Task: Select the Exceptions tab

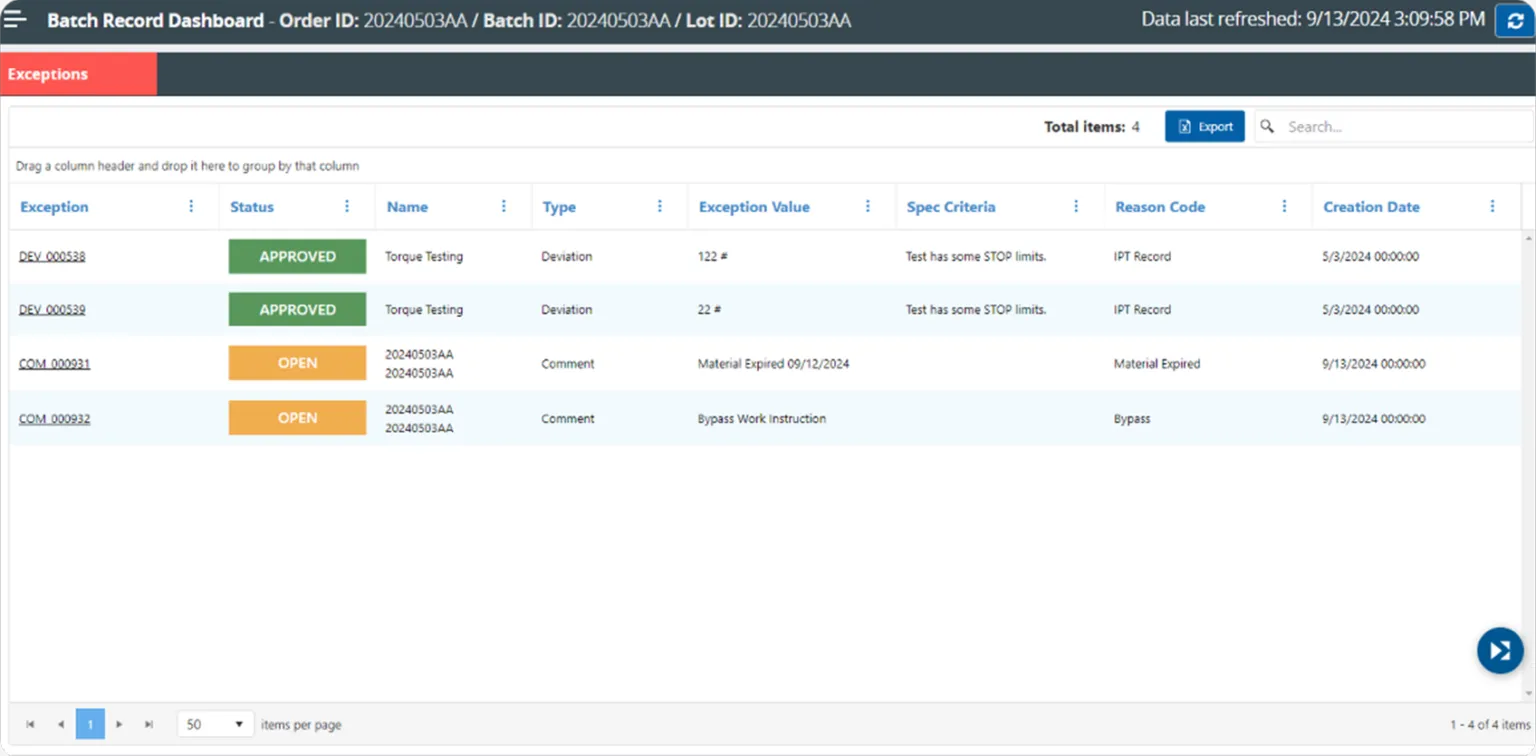Action: 79,74
